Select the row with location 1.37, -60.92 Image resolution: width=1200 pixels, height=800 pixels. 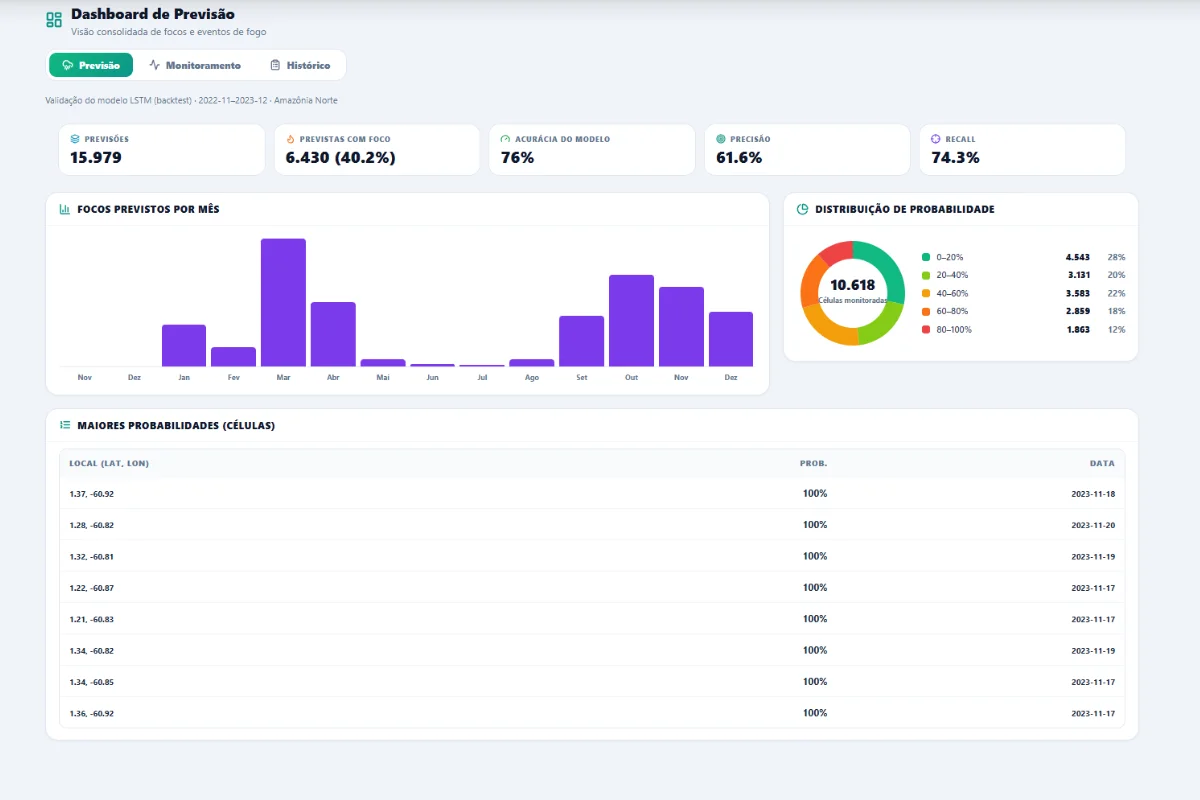coord(592,493)
